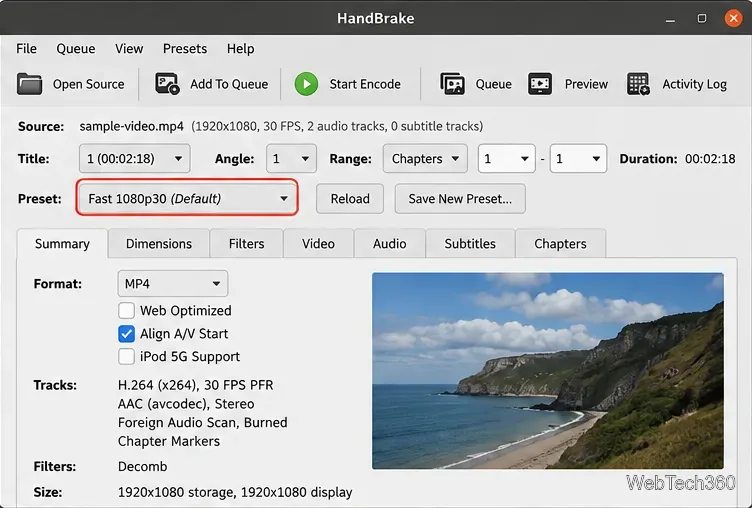
Task: Click the Save New Preset button
Action: (460, 199)
